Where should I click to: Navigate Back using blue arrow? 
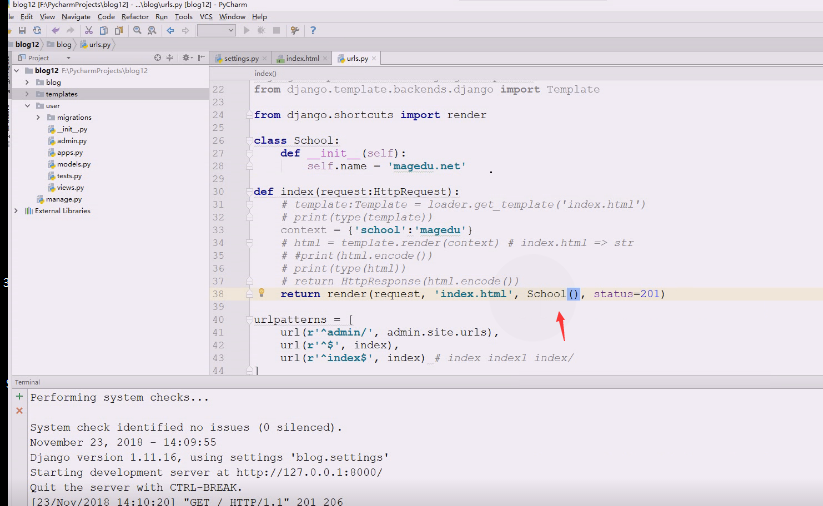(171, 30)
